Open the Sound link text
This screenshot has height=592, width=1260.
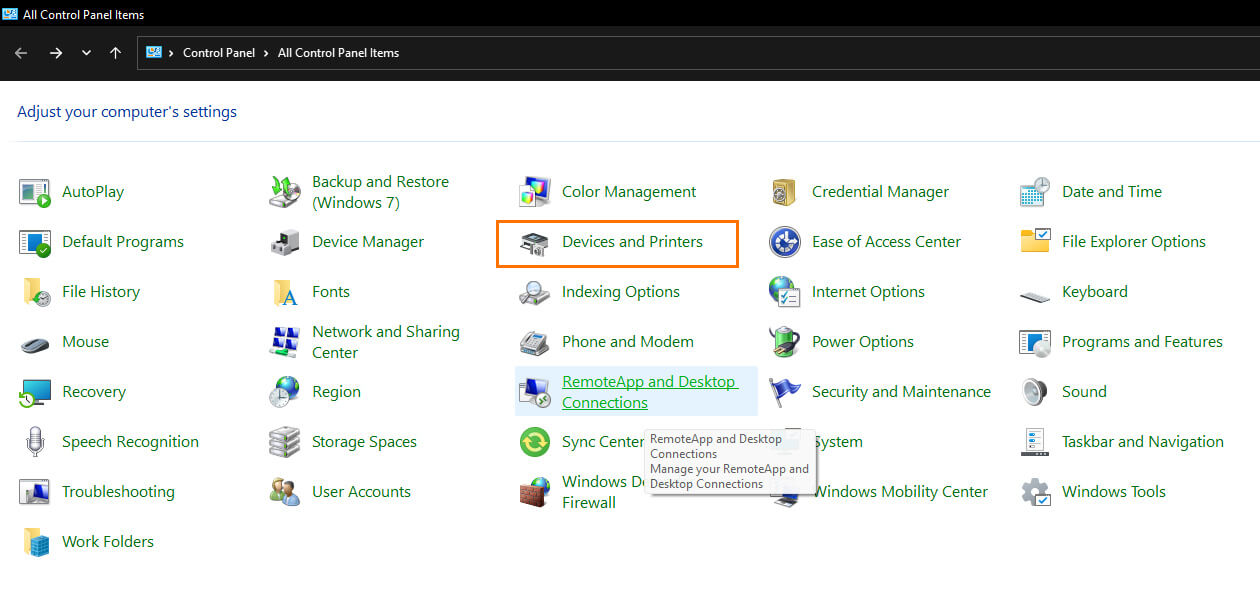pos(1084,392)
